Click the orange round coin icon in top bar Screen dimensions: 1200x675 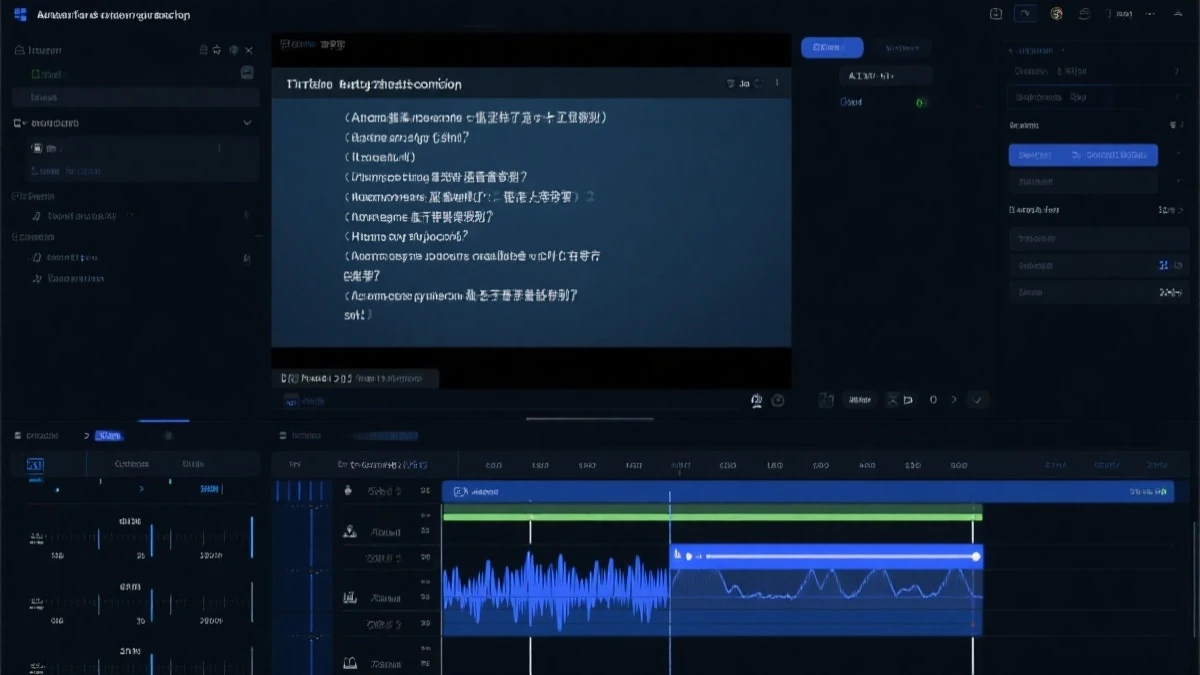(1056, 14)
